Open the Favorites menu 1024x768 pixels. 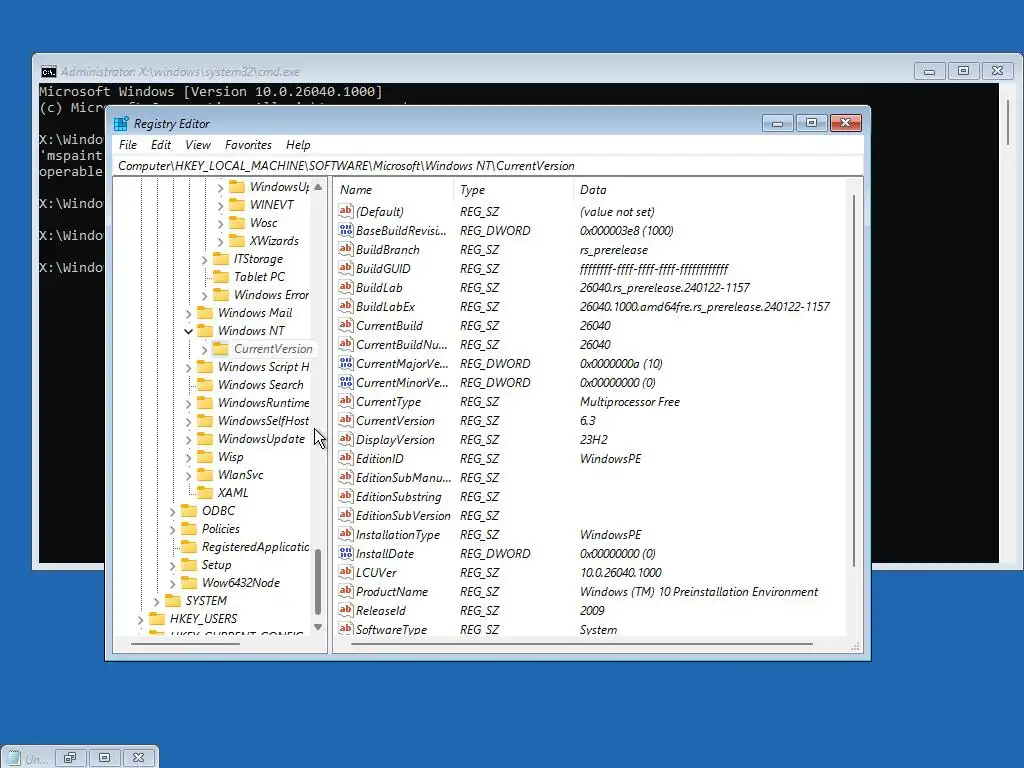click(248, 145)
